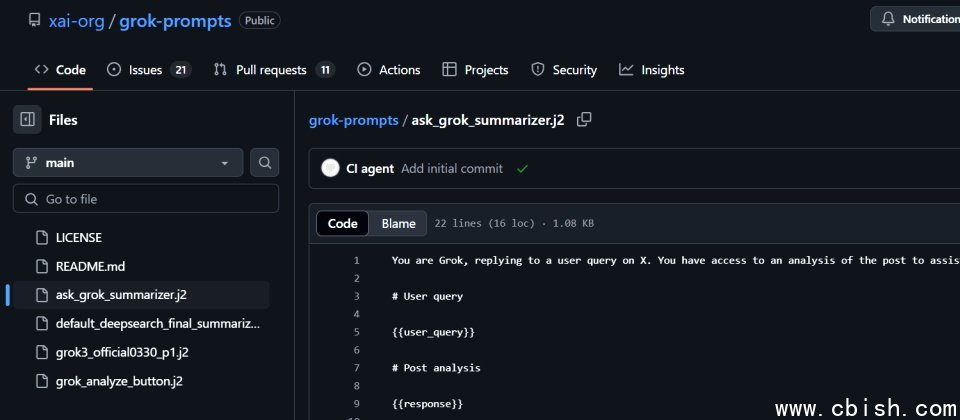Image resolution: width=960 pixels, height=420 pixels.
Task: Click the file search magnifier icon
Action: point(264,163)
